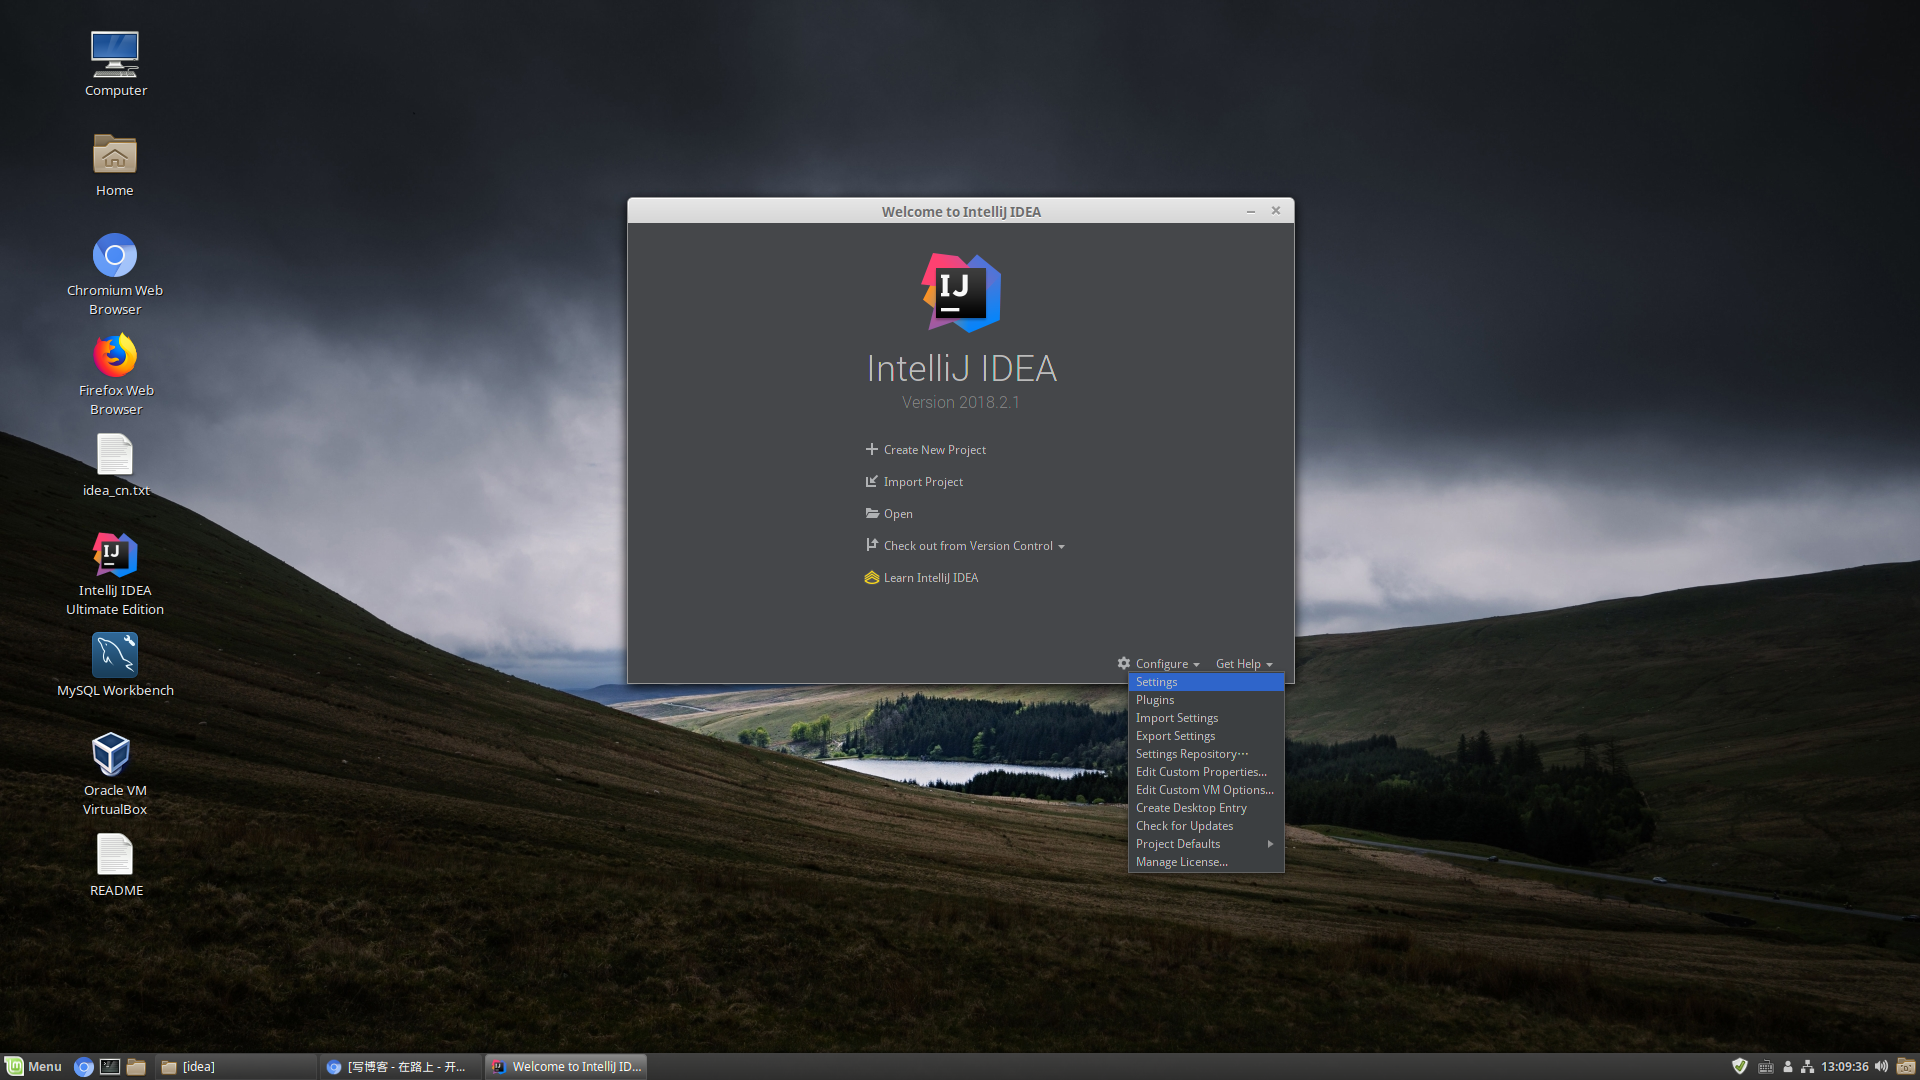Select Plugins in Configure menu

(1206, 700)
